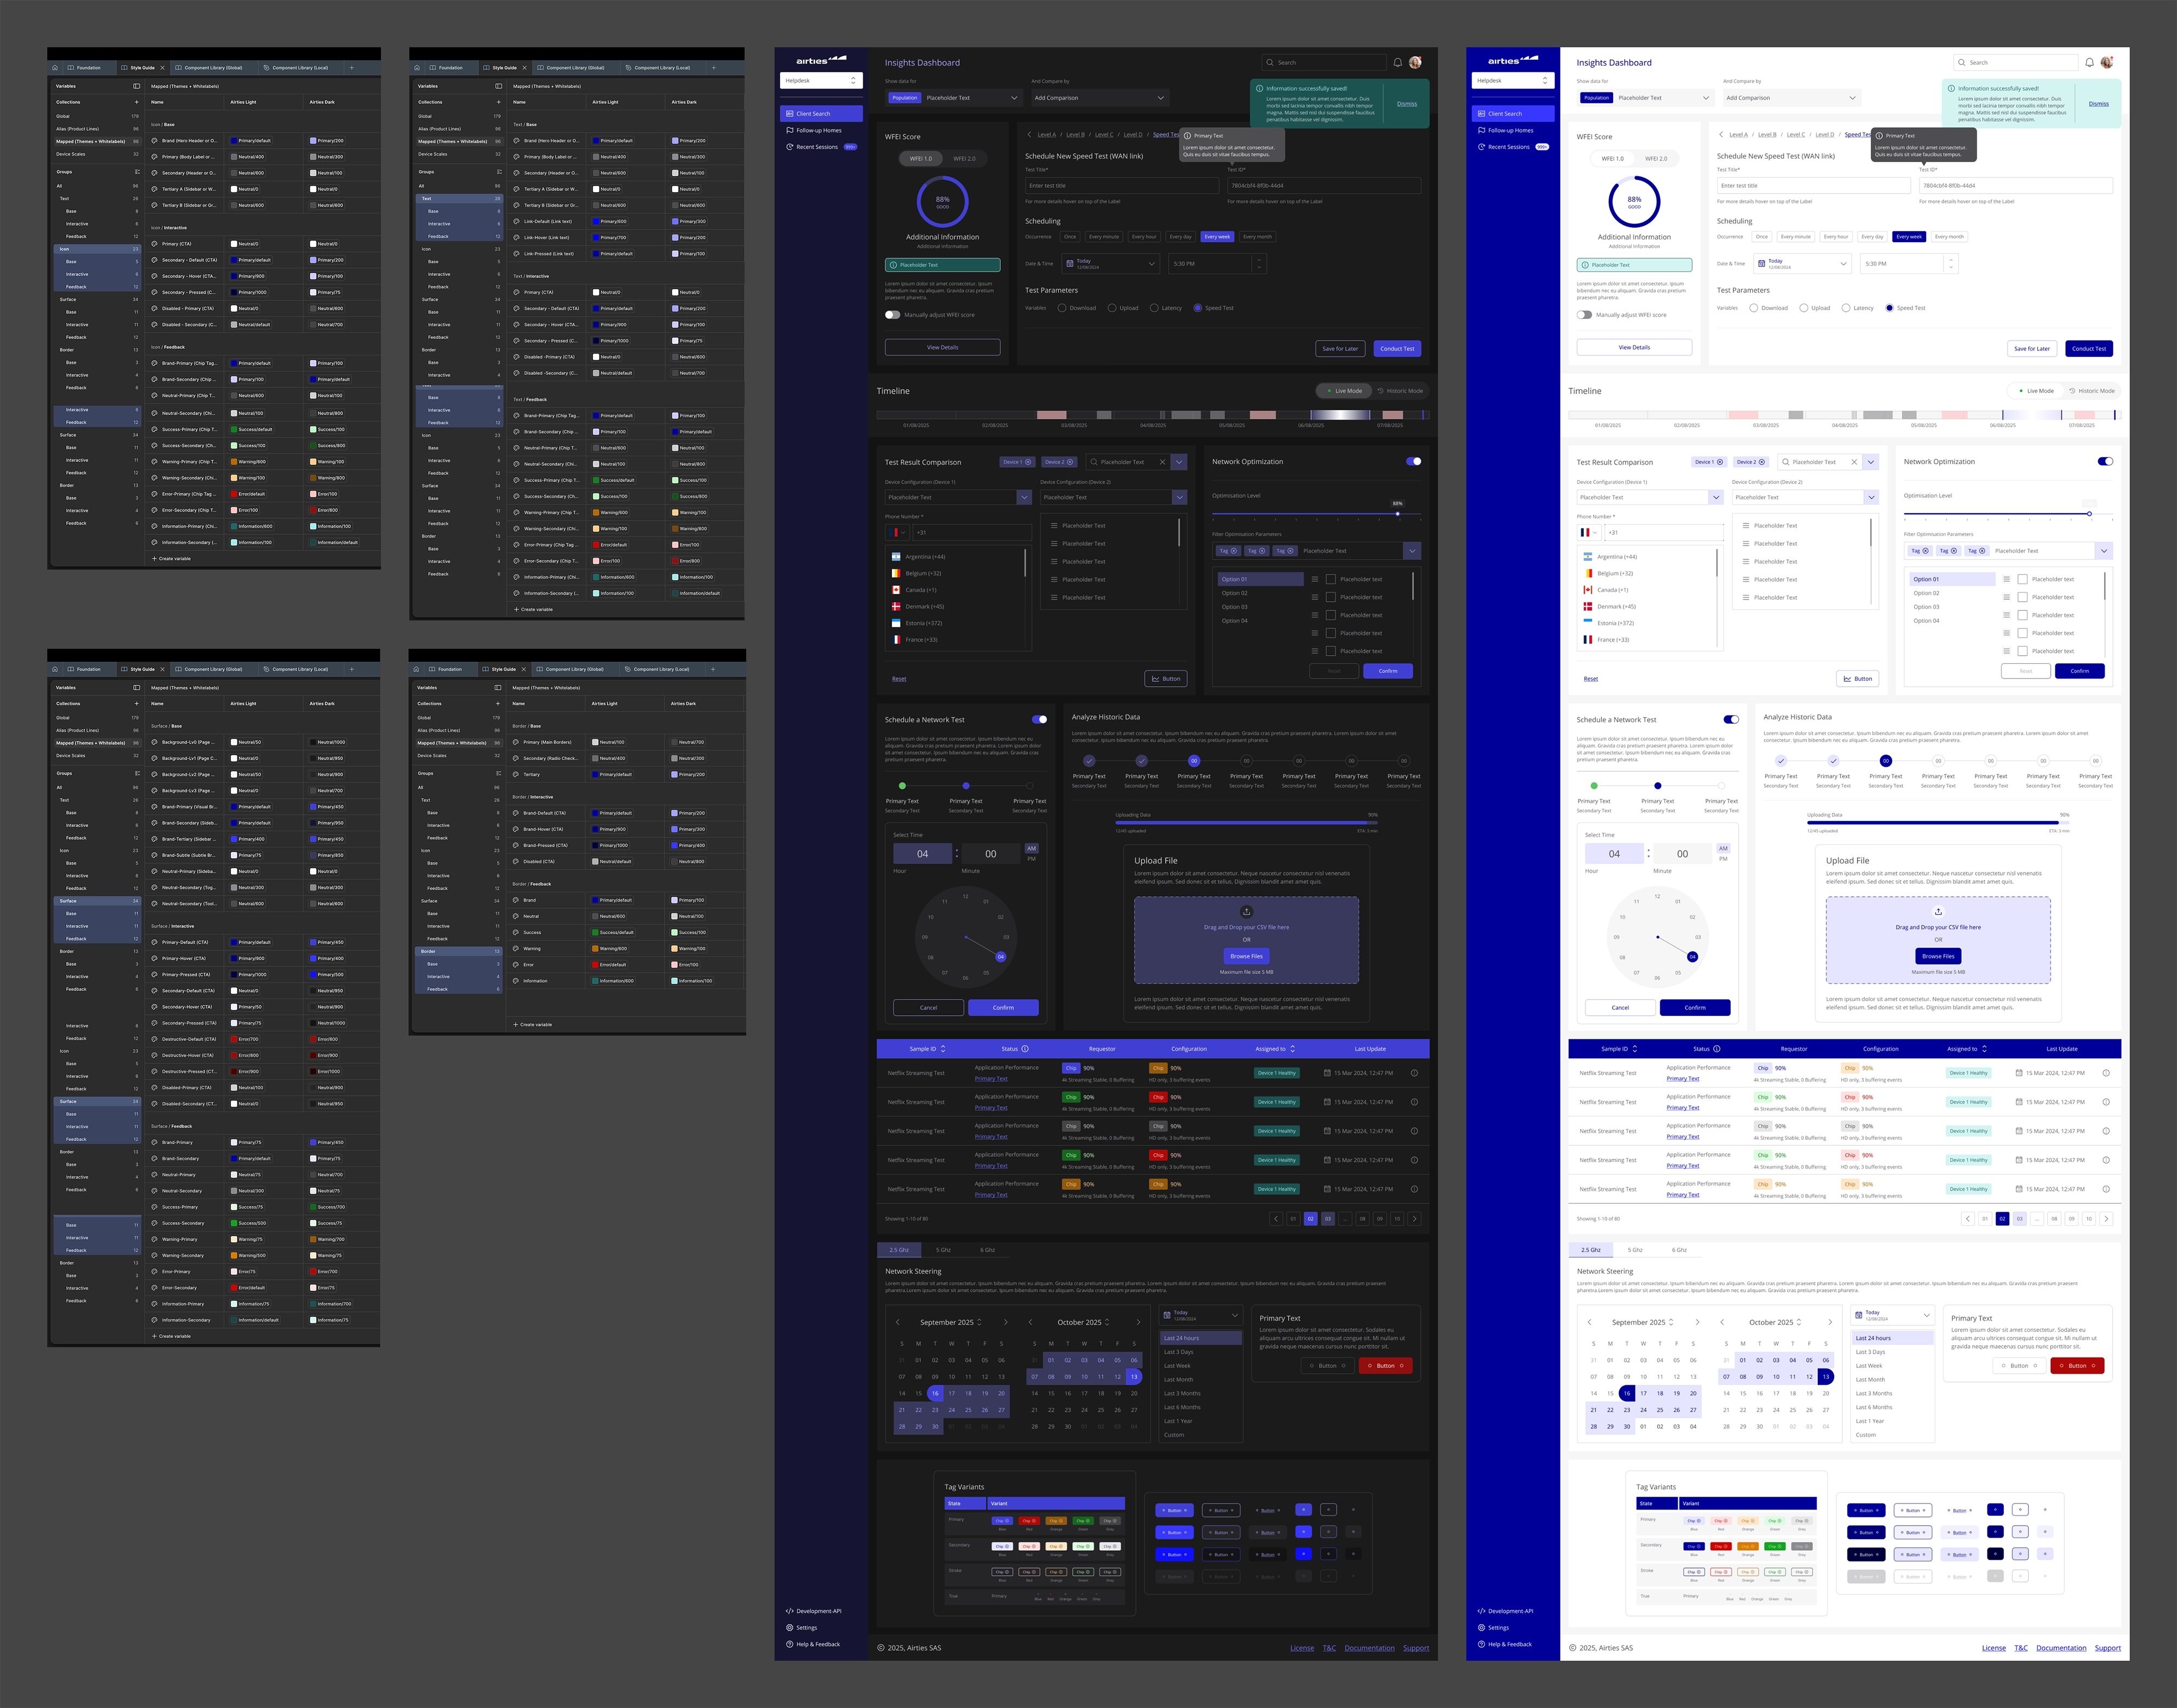Open Add Comparison dropdown in dark dashboard
2177x1708 pixels.
coord(1100,98)
